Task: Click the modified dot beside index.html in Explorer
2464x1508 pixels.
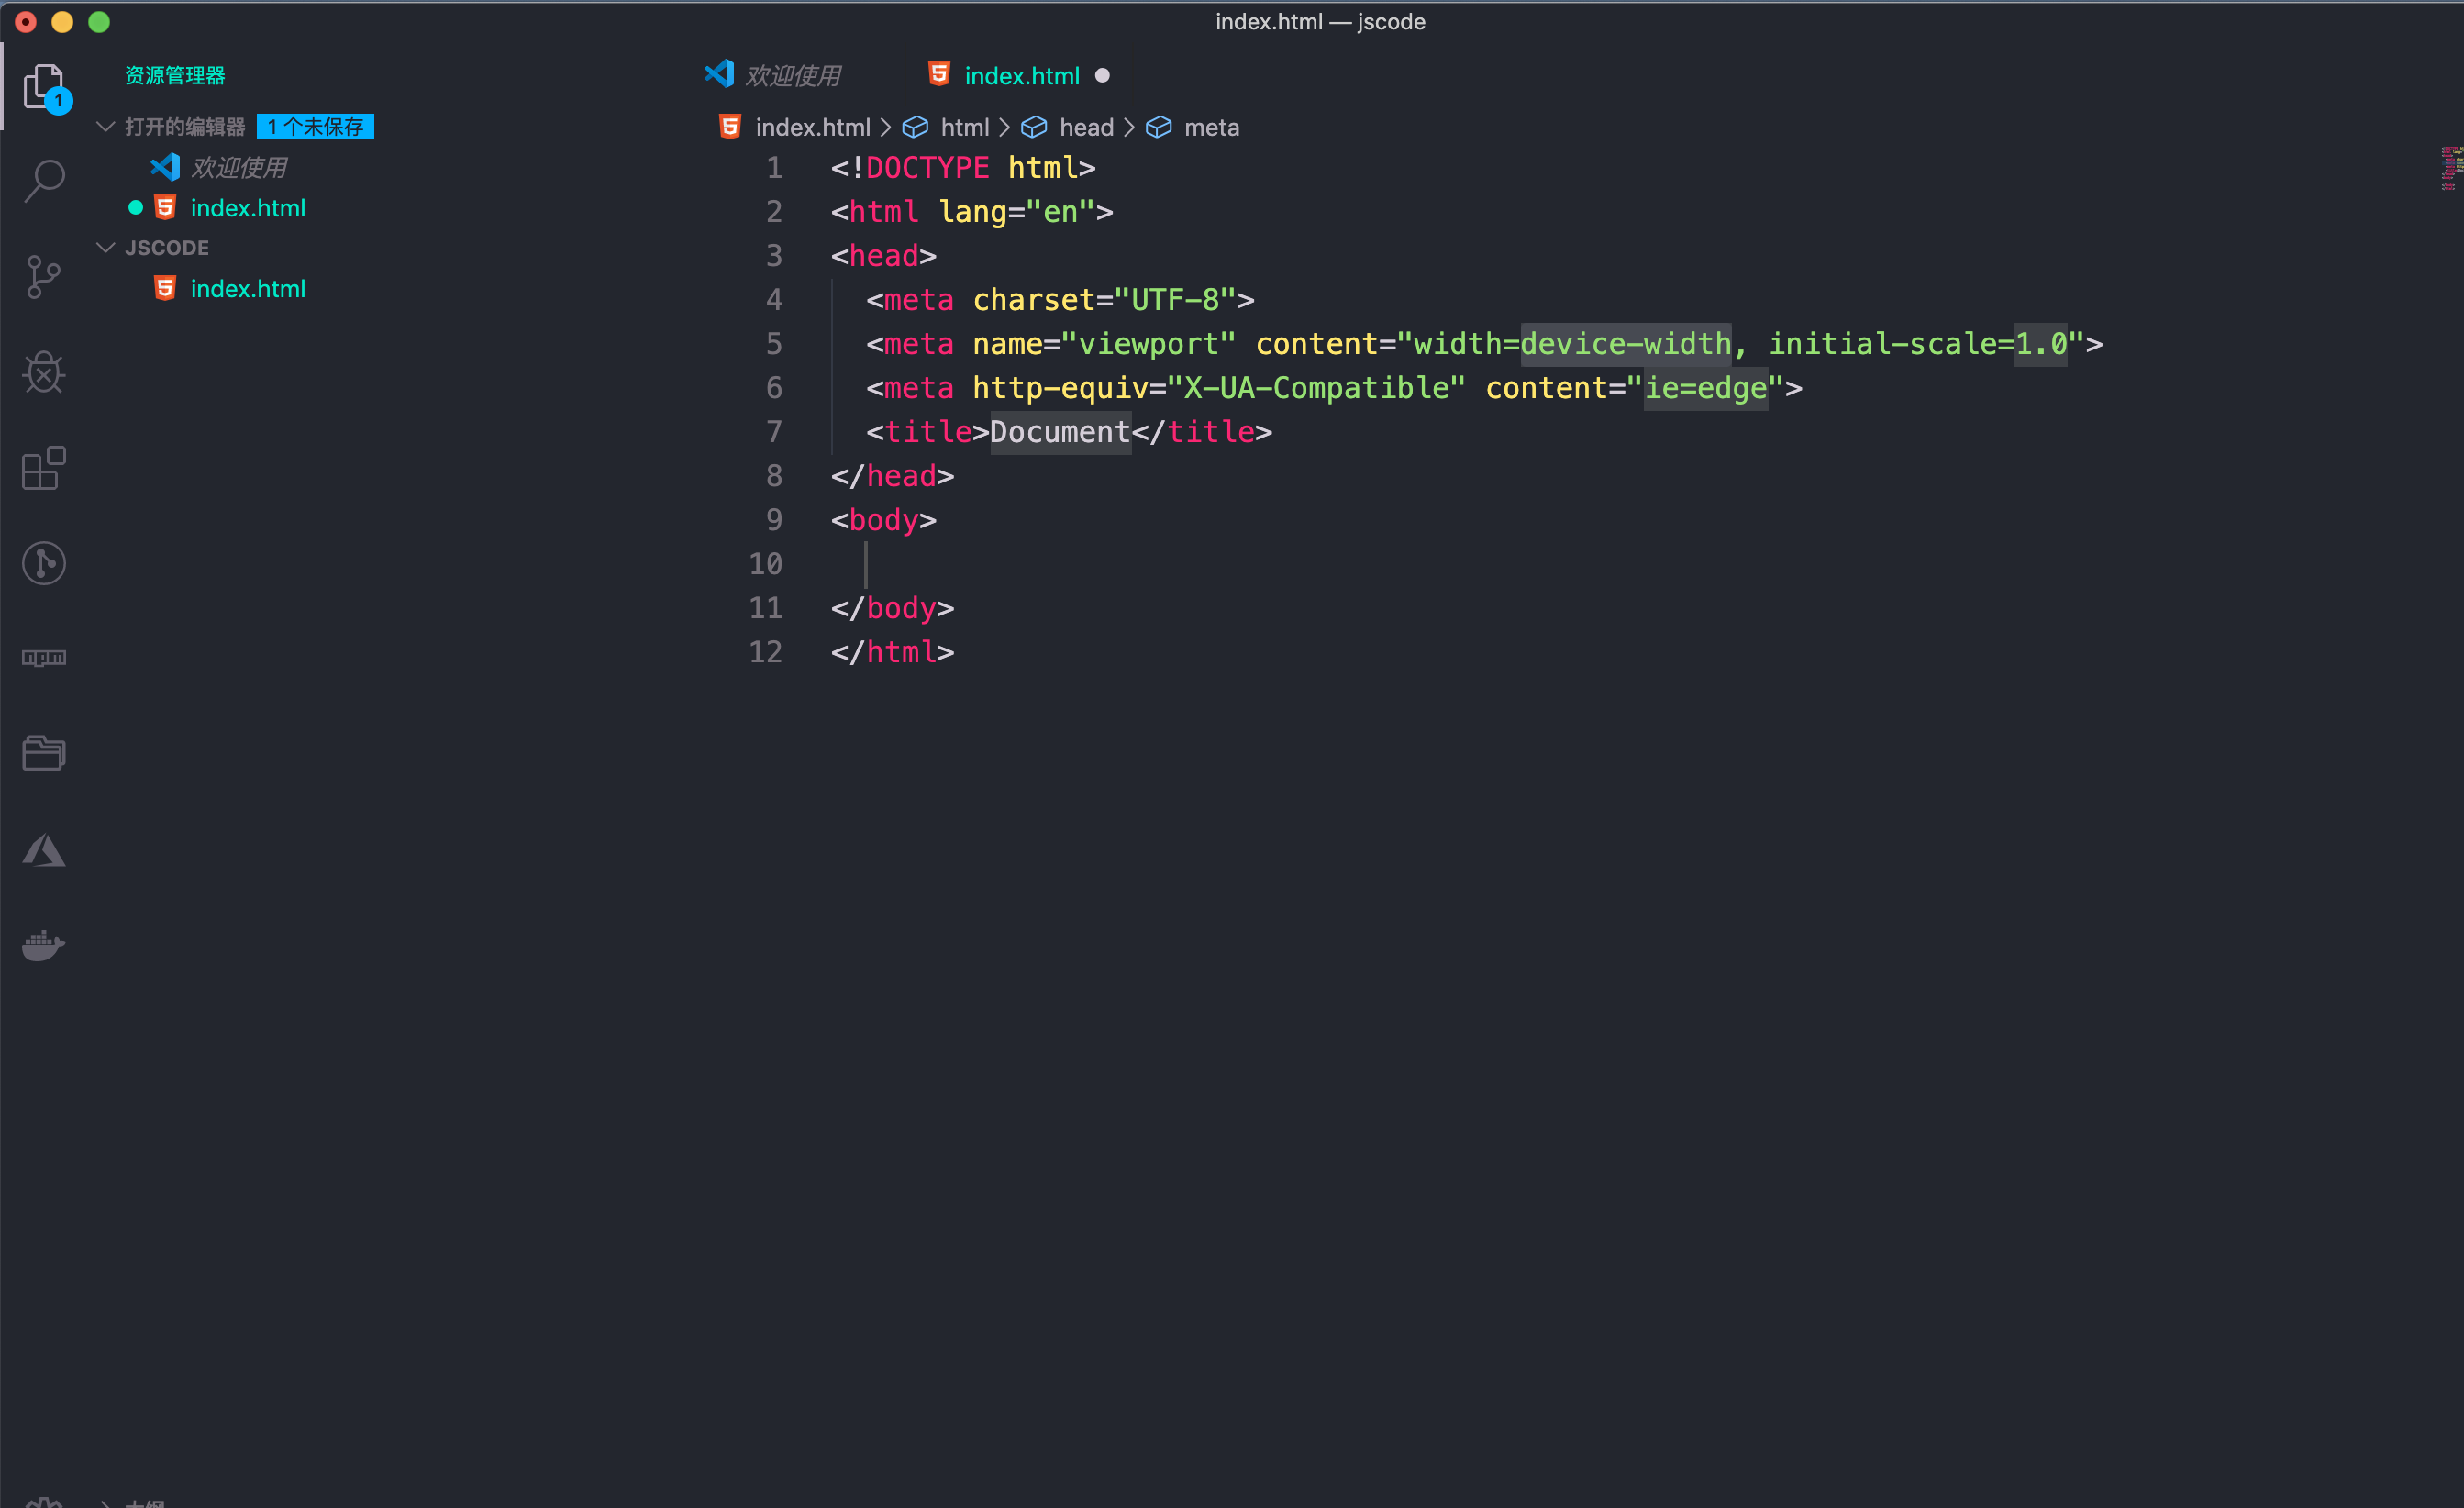Action: [x=136, y=207]
